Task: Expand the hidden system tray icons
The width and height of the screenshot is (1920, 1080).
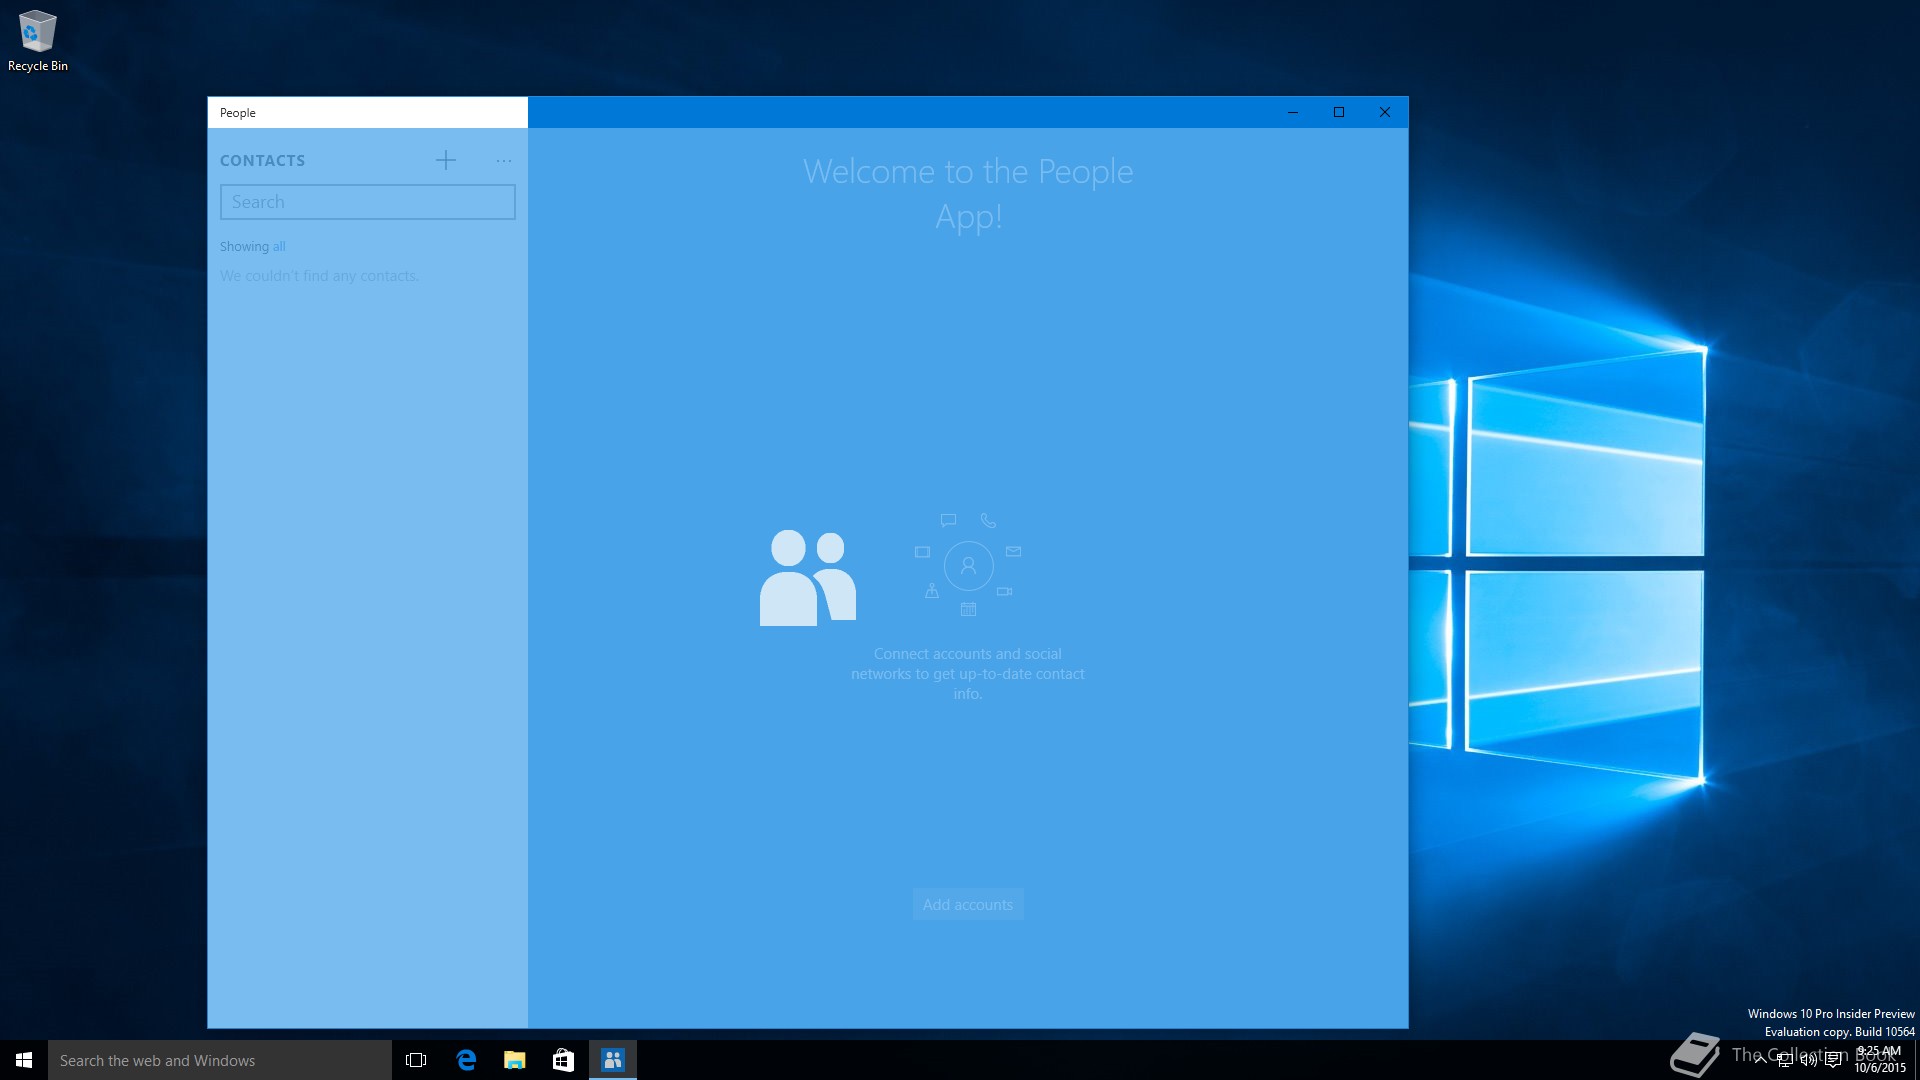Action: coord(1760,1060)
